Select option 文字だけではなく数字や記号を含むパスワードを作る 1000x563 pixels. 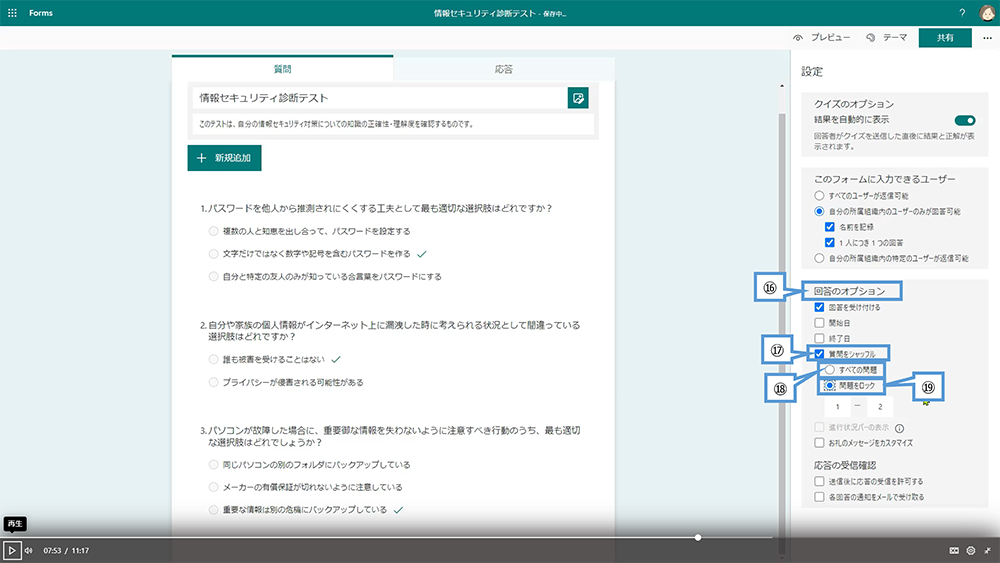[214, 254]
